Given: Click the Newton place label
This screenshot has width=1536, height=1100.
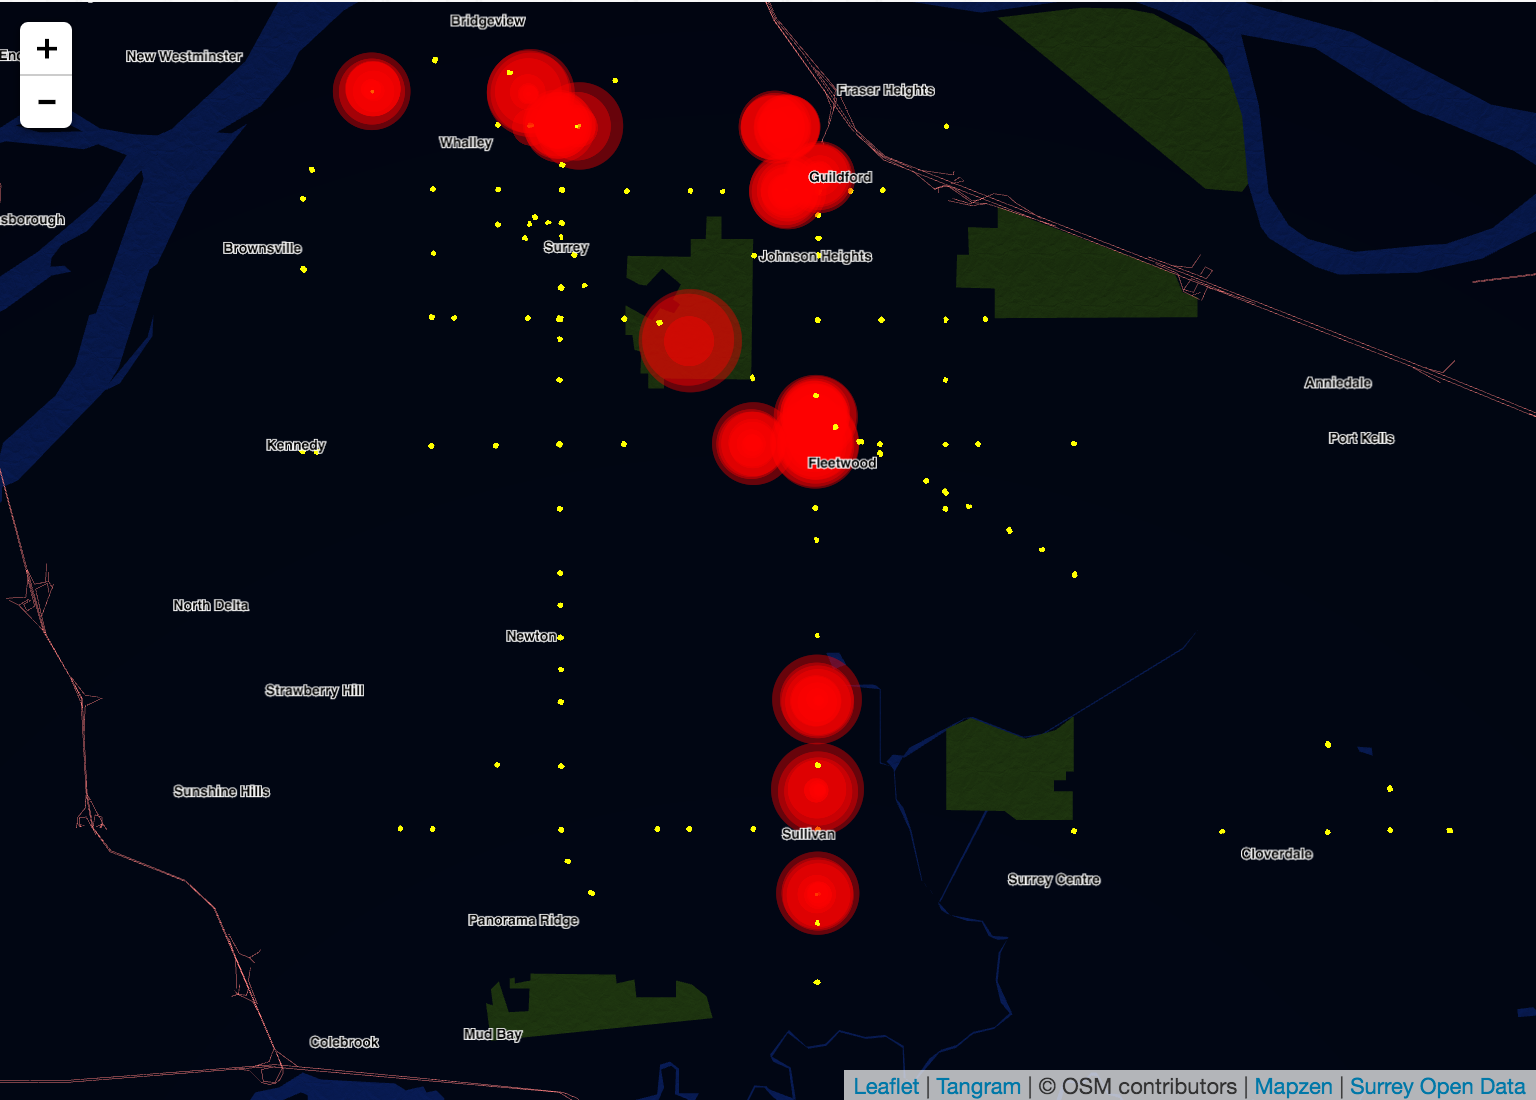Looking at the screenshot, I should click(x=530, y=636).
